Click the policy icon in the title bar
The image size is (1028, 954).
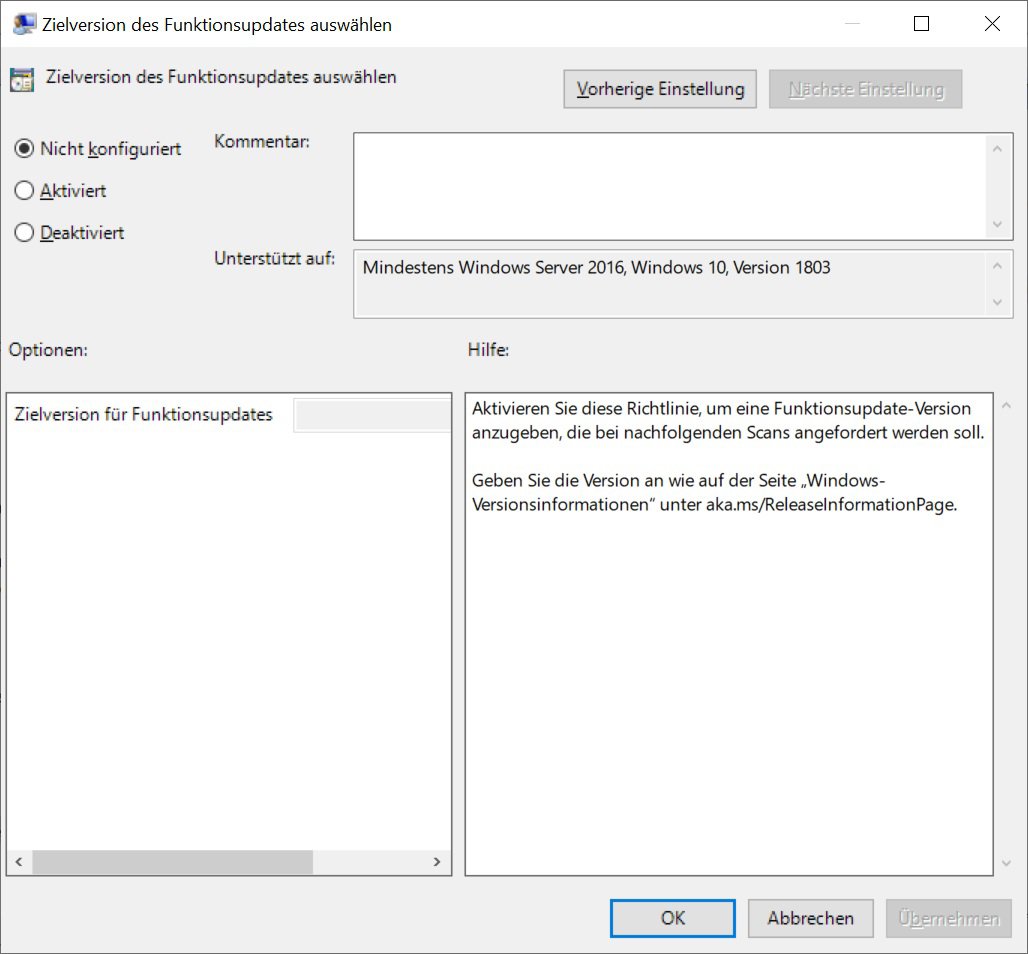pos(22,22)
